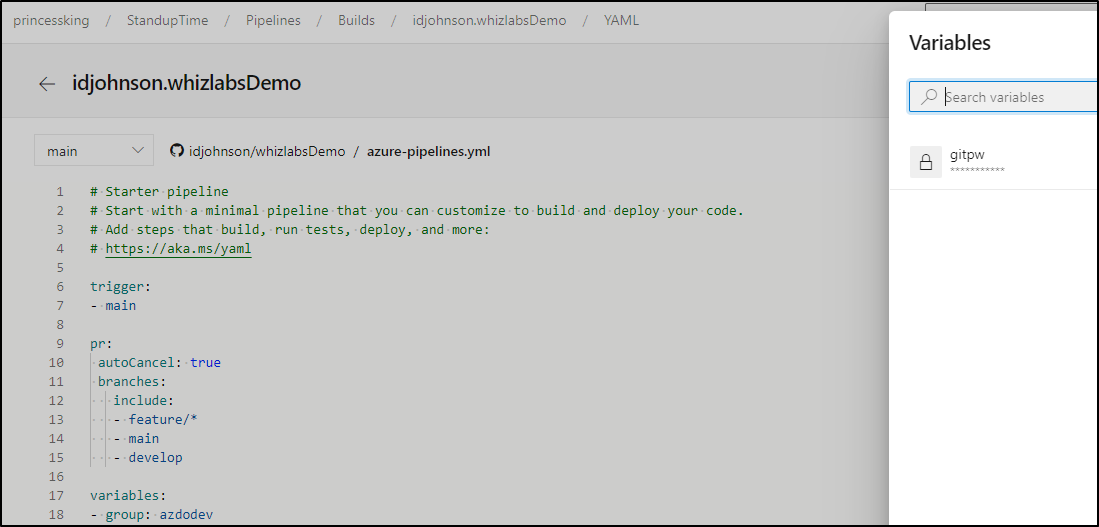Click the idjohnson.whizlabsDemo page title
The height and width of the screenshot is (527, 1099).
click(186, 83)
